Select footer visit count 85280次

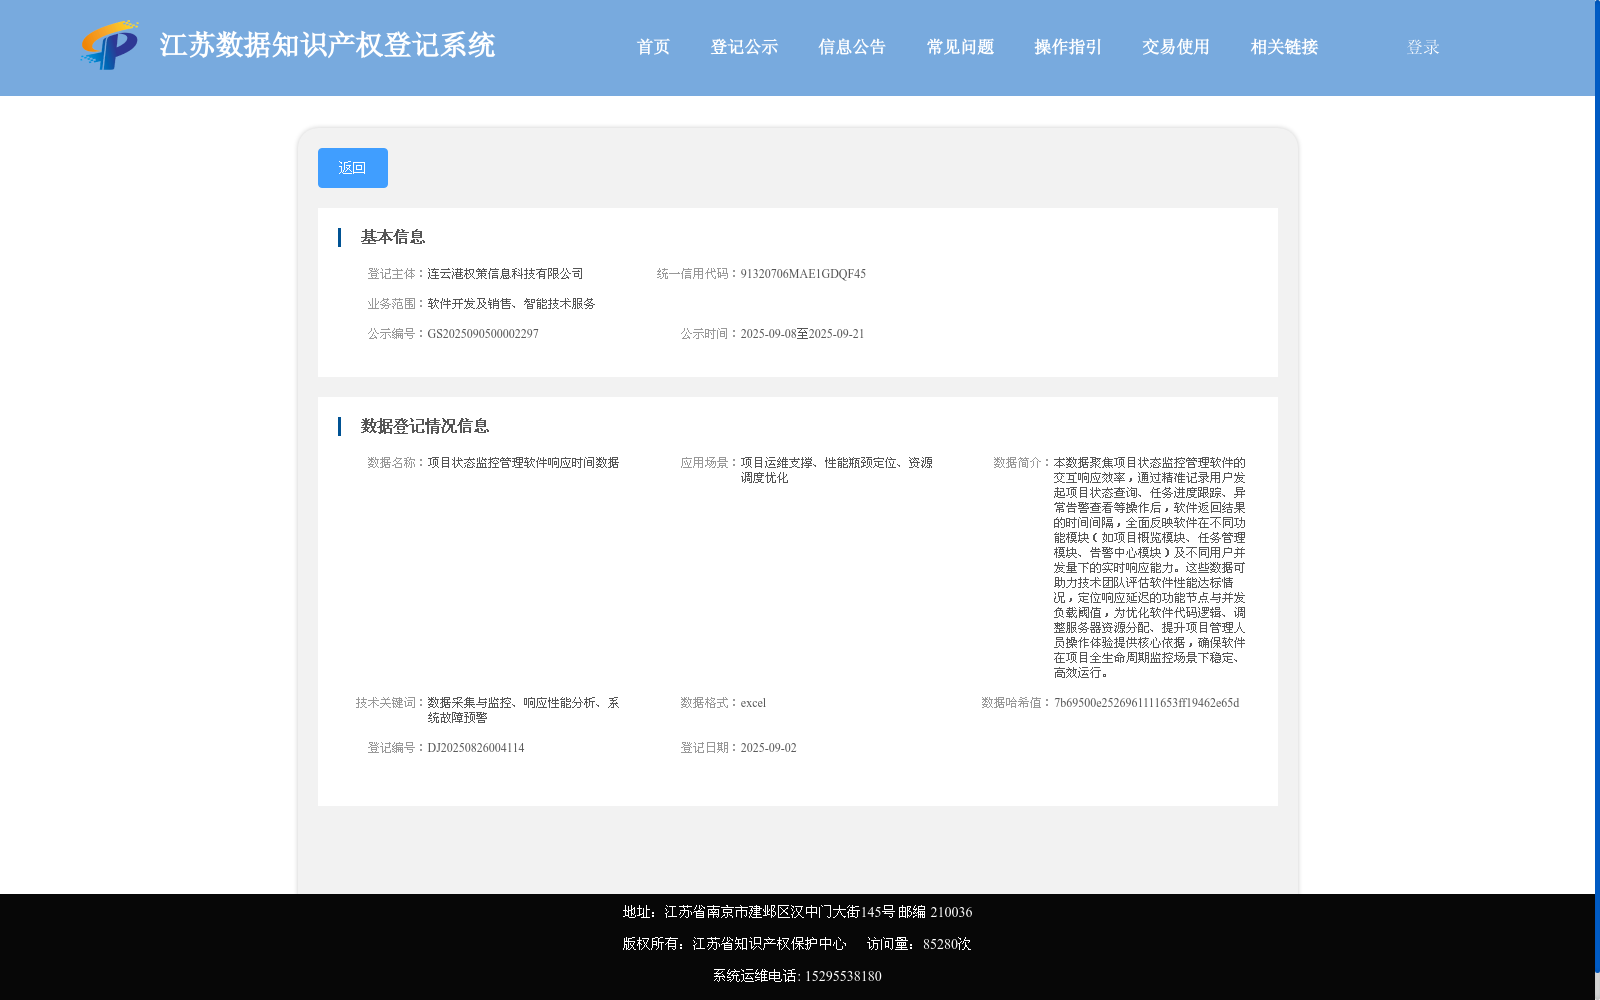pos(947,944)
